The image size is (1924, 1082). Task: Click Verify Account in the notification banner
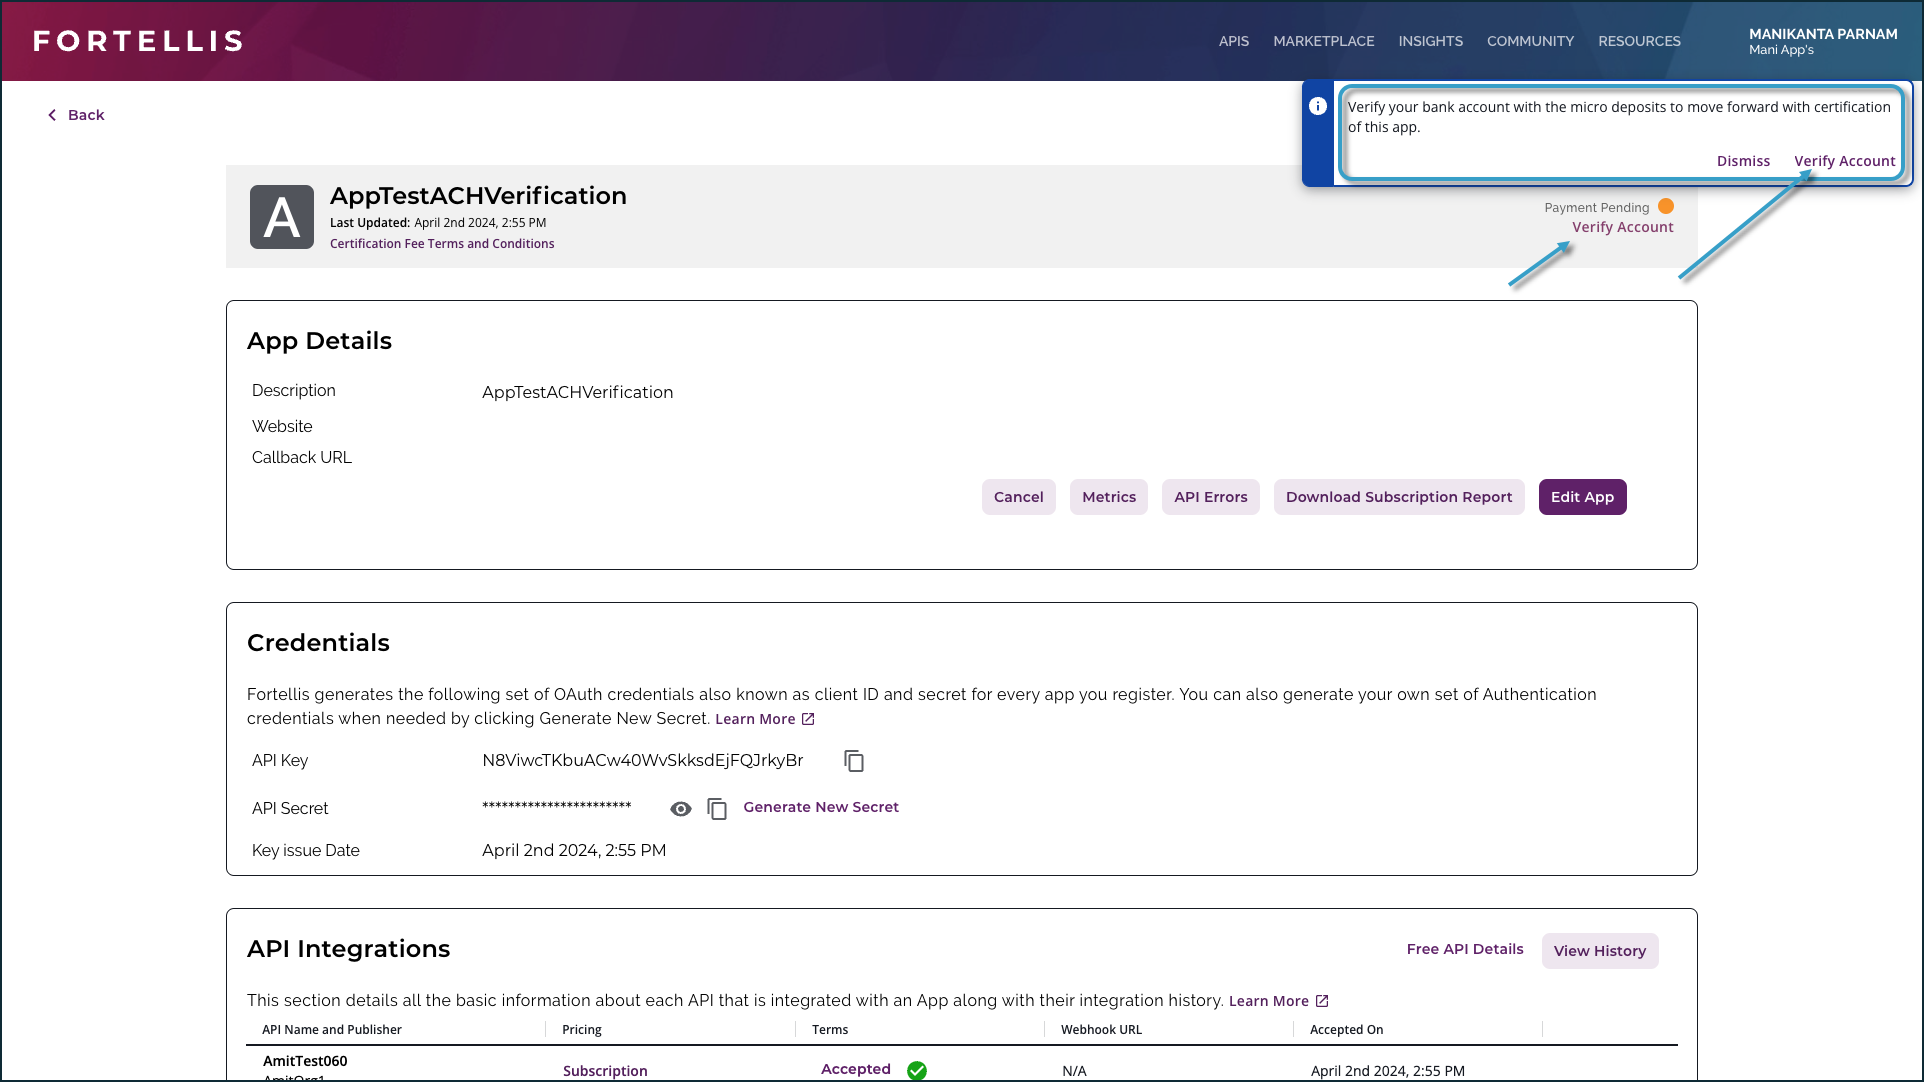tap(1845, 161)
